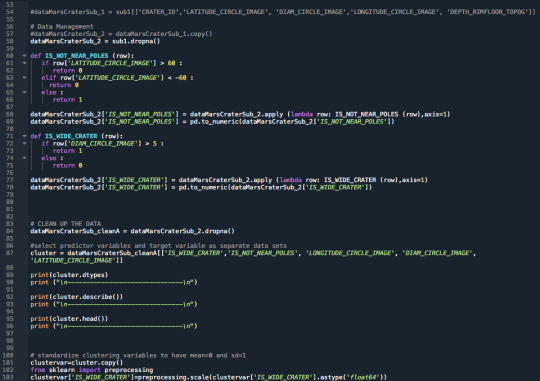Collapse the def IS_WIDE_CRATER fold arrow

(24, 136)
